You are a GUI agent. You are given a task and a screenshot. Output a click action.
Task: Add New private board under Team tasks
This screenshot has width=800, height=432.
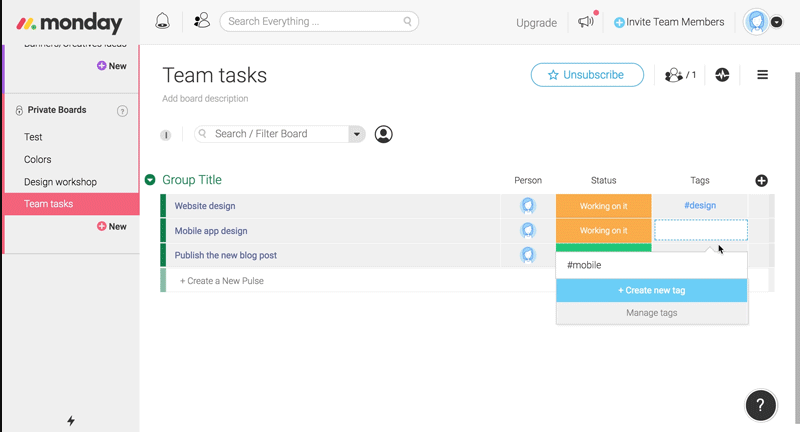point(112,226)
